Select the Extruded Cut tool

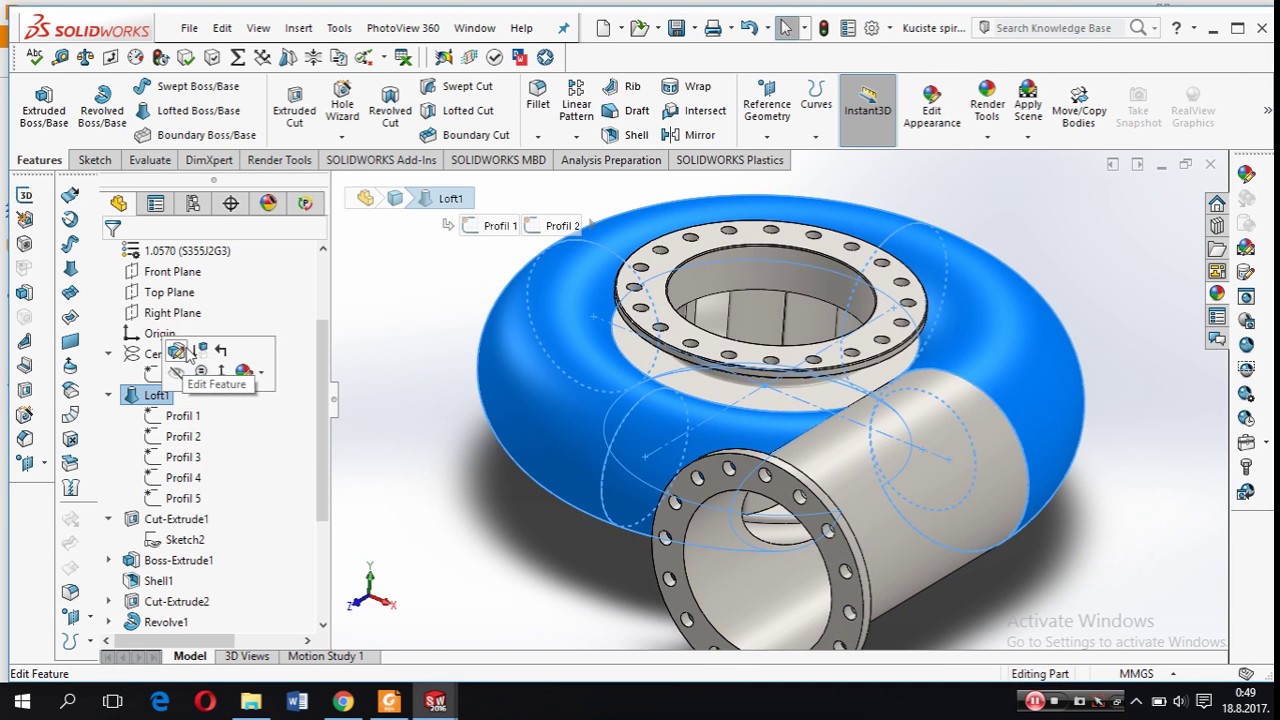coord(294,107)
